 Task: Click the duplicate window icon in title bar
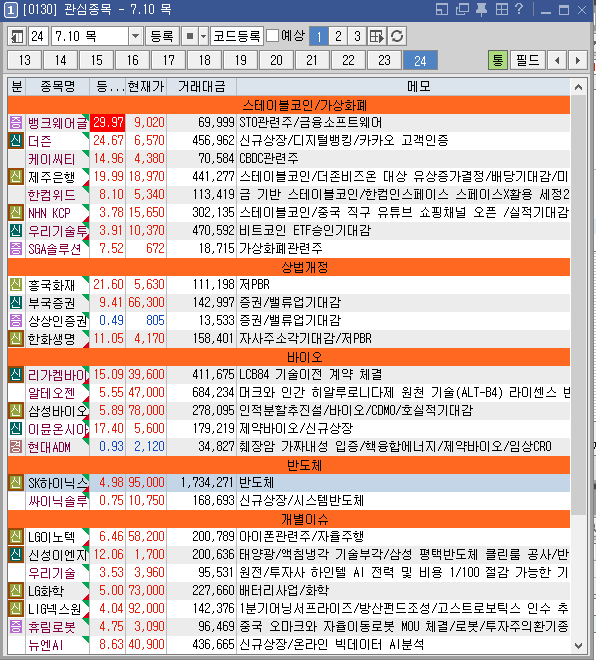click(462, 9)
